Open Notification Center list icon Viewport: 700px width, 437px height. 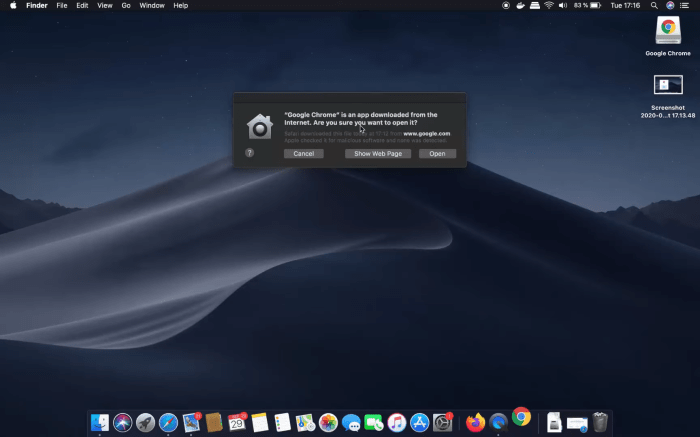coord(684,5)
